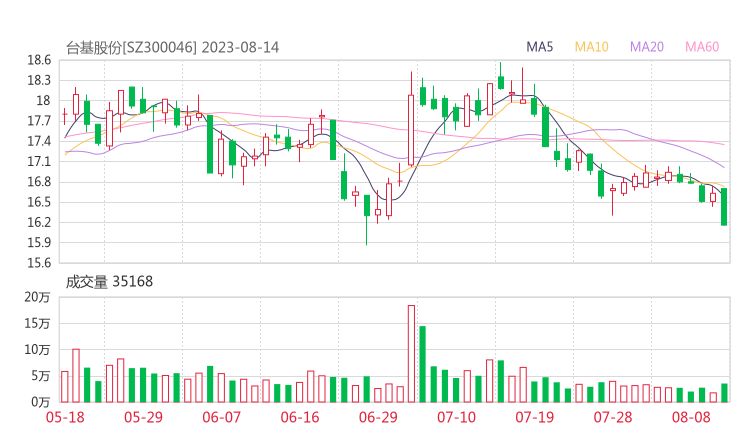The image size is (740, 440).
Task: Click the 07-19 date axis label
Action: point(535,417)
